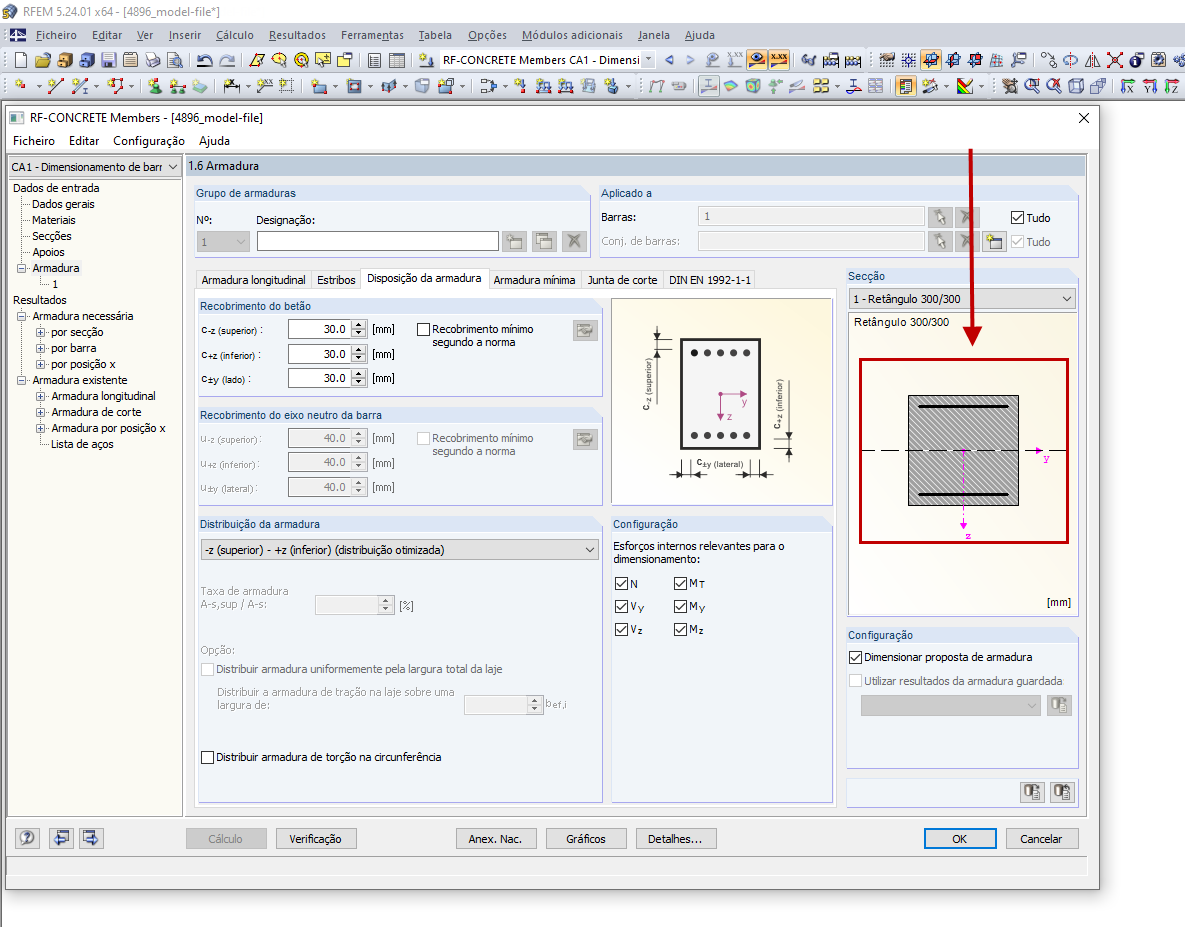Uncheck internal force Vy checkbox

tap(621, 607)
